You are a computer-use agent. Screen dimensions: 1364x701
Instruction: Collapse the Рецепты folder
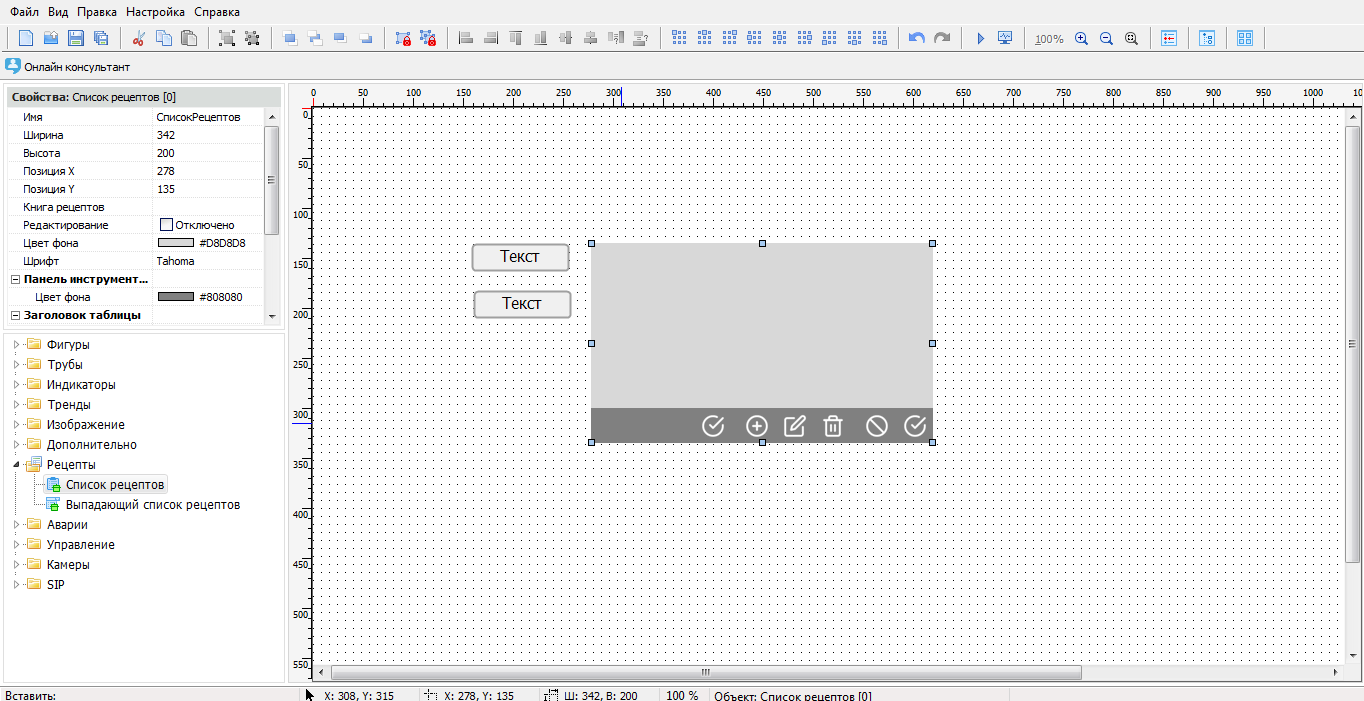(16, 465)
